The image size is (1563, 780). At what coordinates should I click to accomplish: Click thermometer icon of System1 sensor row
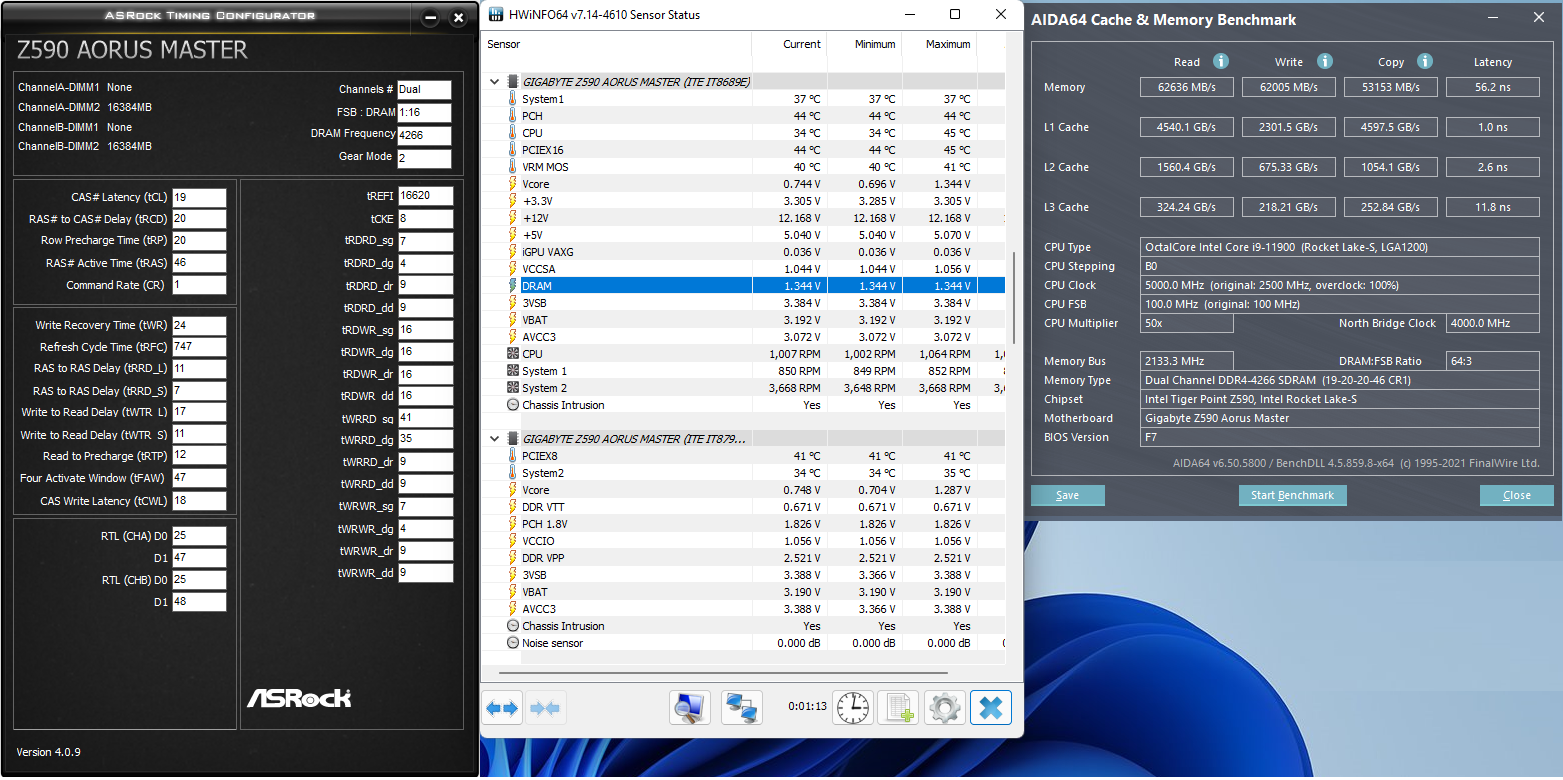(513, 99)
